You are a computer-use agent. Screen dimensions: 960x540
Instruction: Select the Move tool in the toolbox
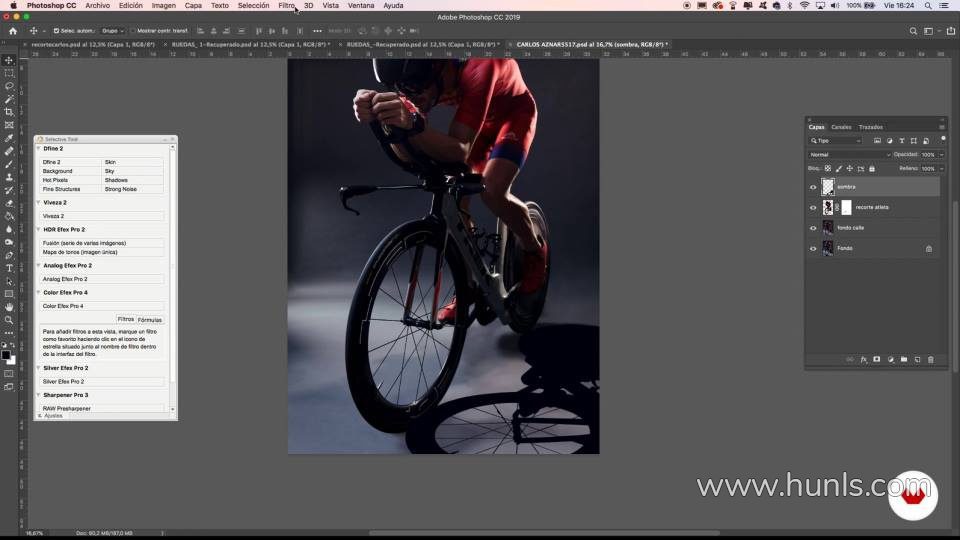pos(9,60)
